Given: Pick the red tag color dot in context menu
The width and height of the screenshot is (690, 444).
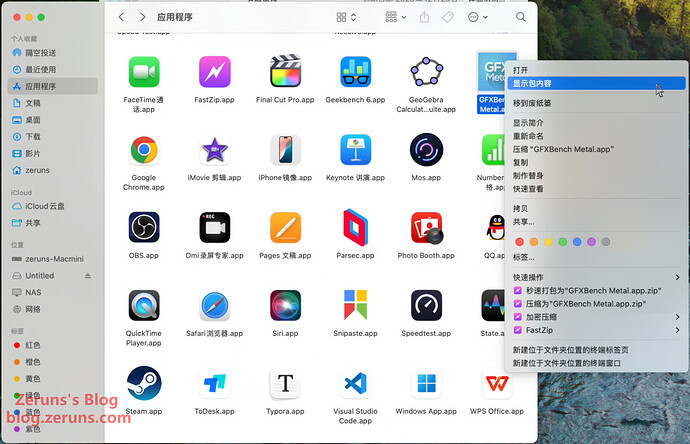Looking at the screenshot, I should click(x=519, y=242).
